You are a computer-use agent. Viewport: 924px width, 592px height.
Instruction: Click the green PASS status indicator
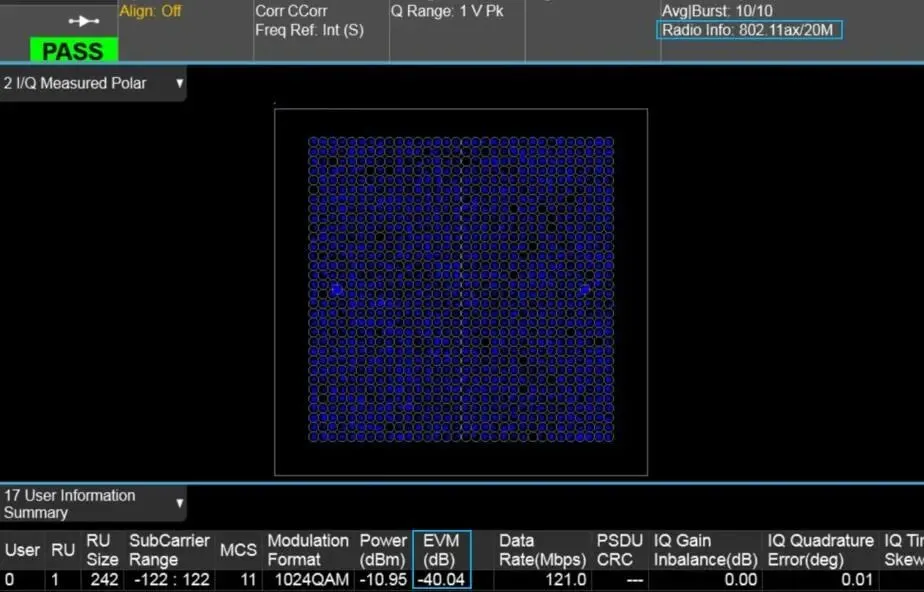74,50
